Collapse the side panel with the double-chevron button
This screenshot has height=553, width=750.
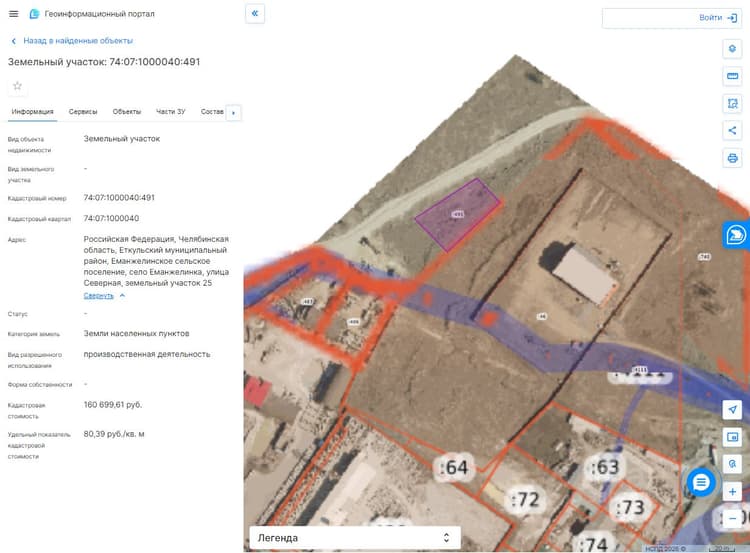click(255, 13)
